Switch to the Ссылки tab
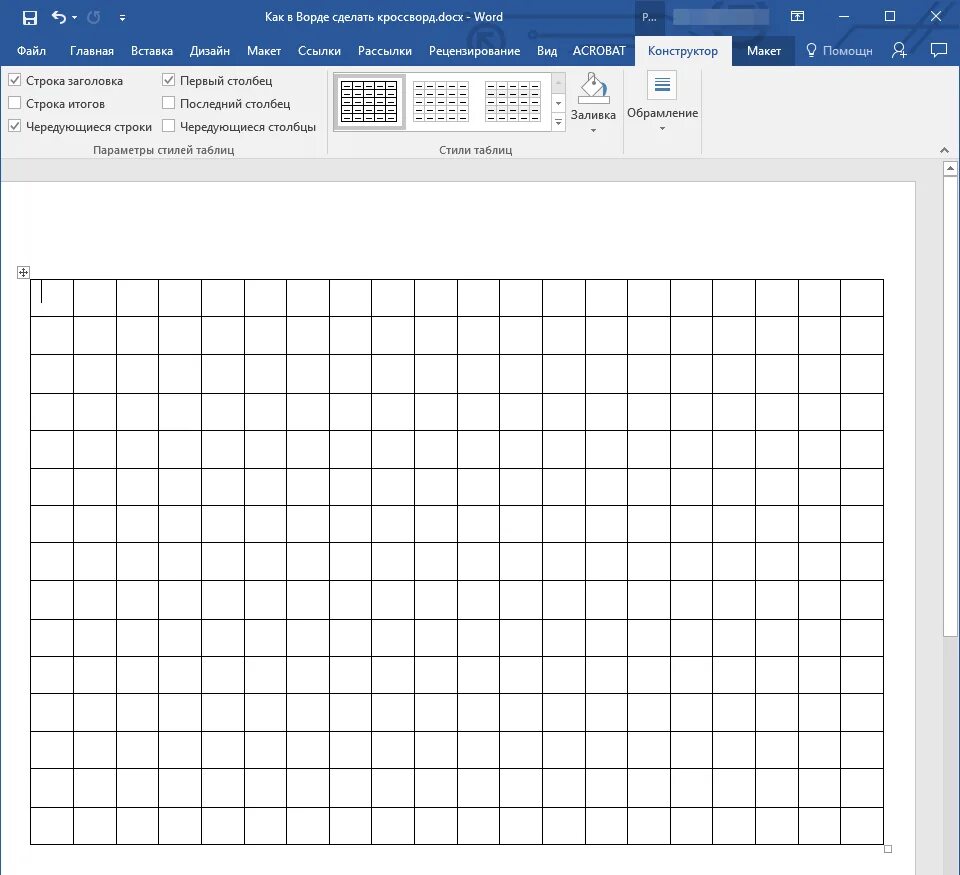The width and height of the screenshot is (960, 875). point(319,51)
